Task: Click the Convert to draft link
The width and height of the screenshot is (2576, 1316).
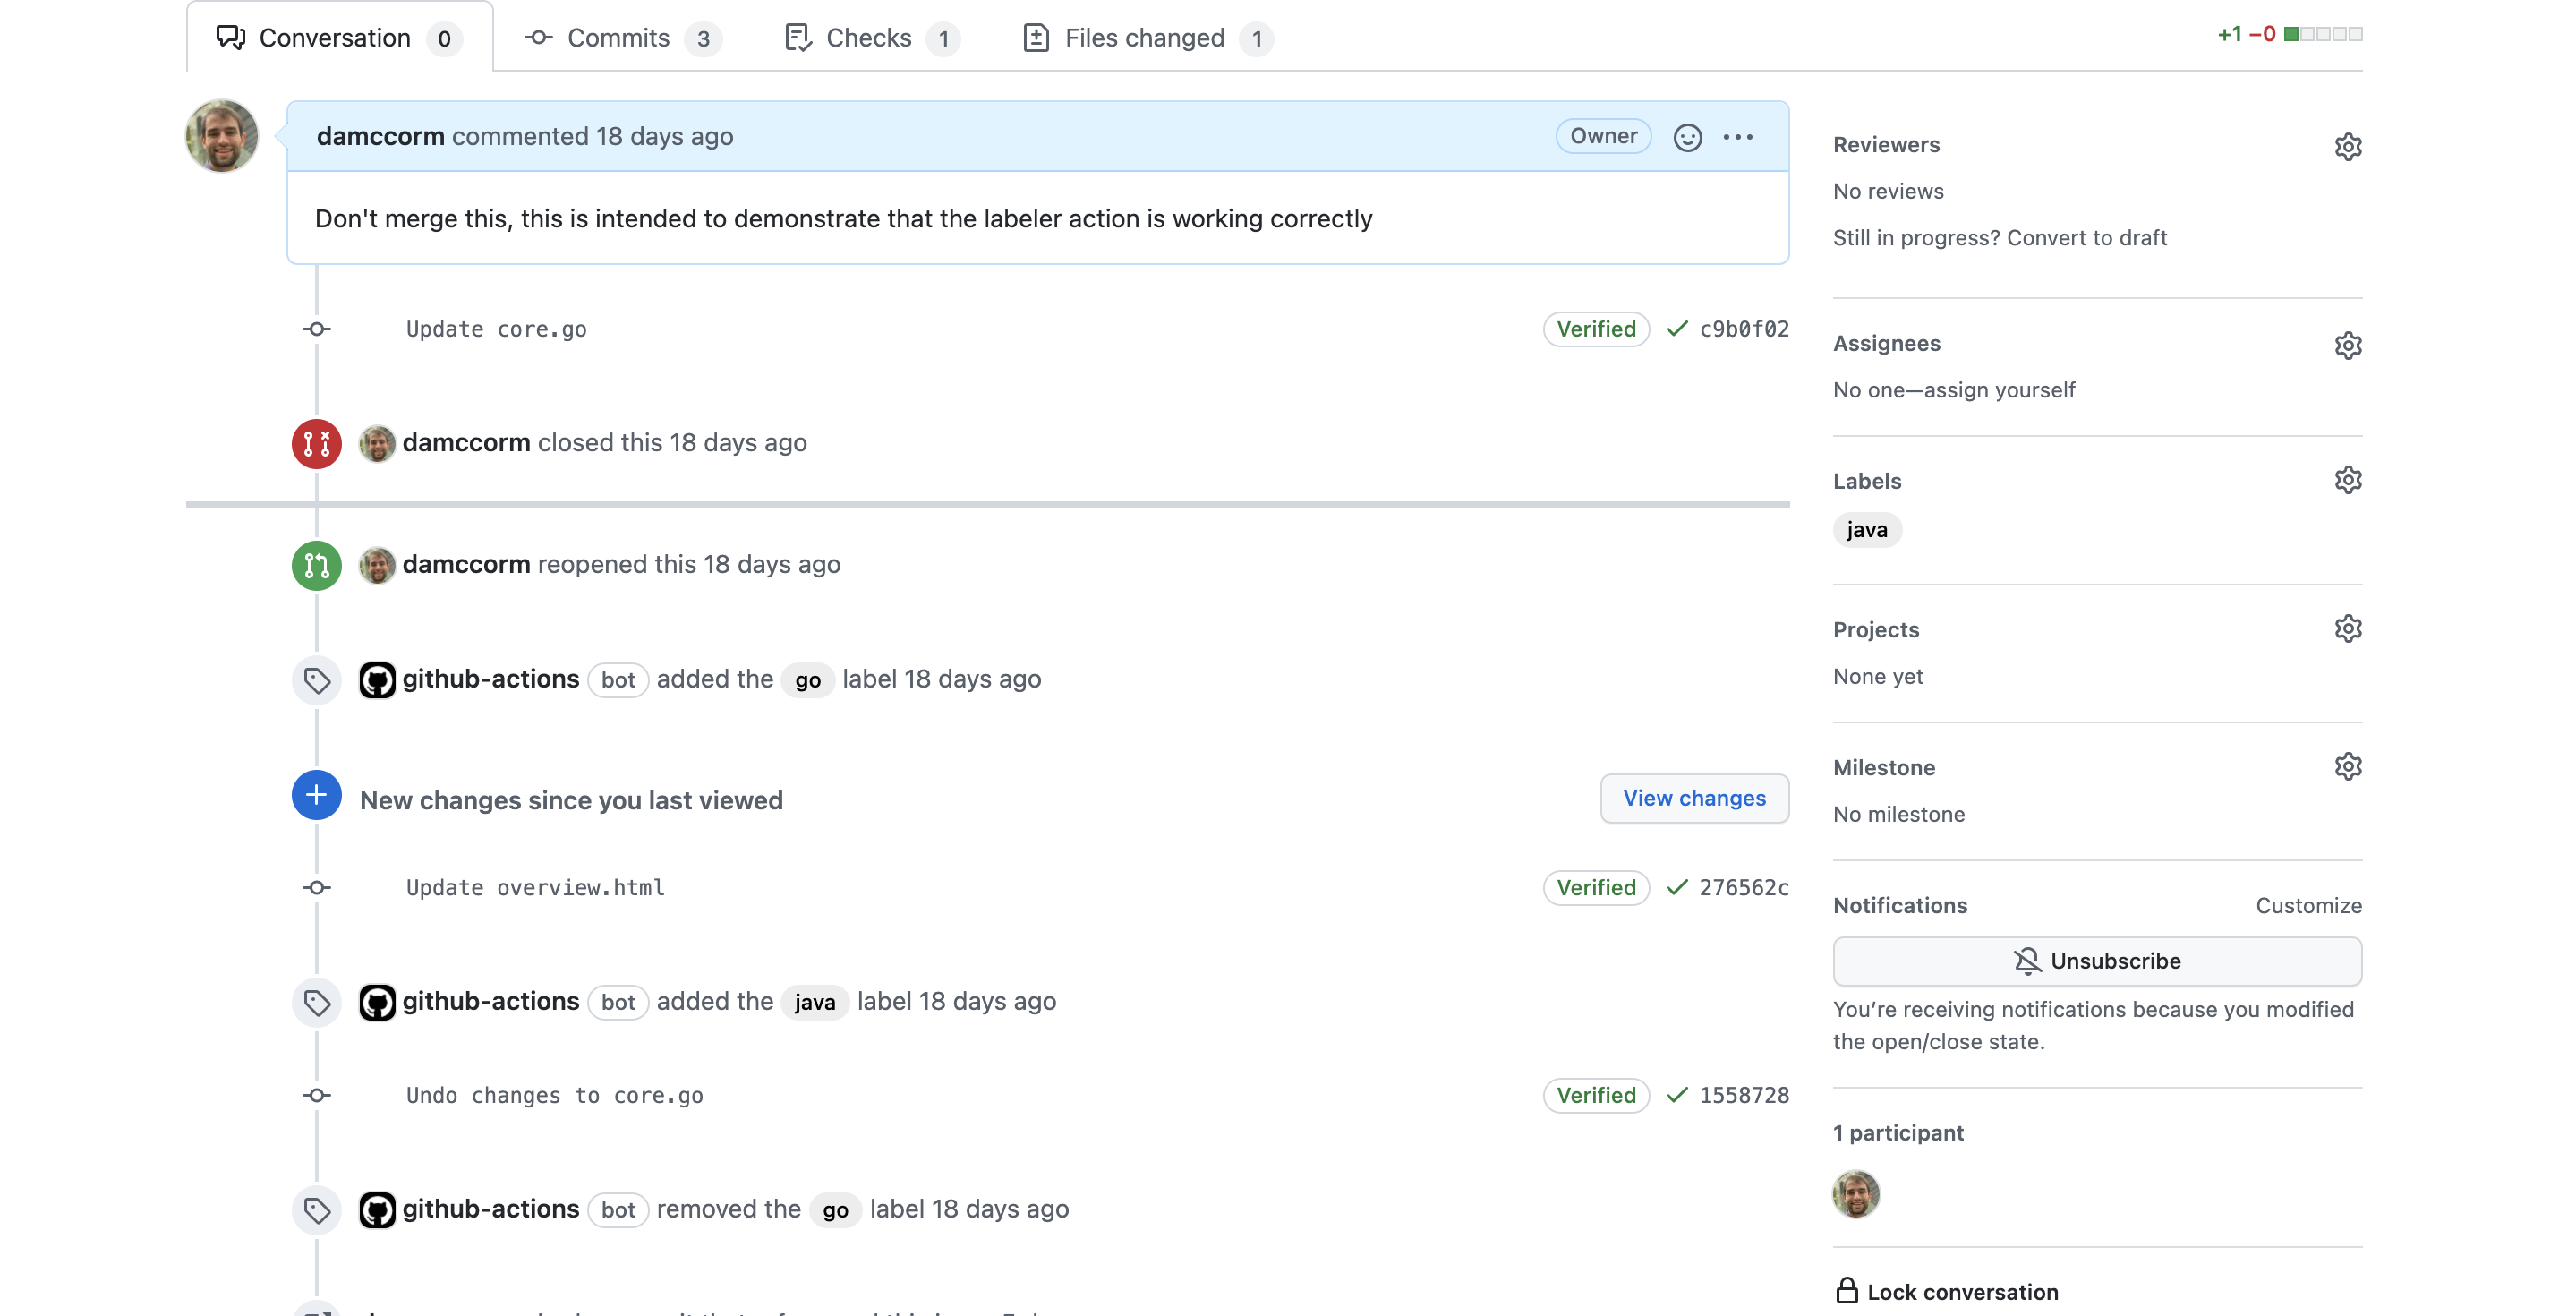Action: click(x=2086, y=238)
